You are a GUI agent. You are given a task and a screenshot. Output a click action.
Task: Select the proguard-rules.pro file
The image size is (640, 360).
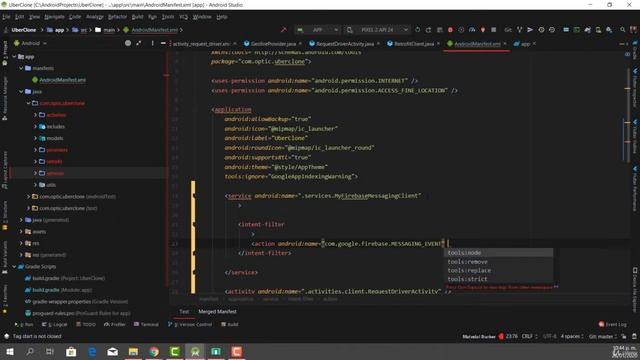(78, 313)
